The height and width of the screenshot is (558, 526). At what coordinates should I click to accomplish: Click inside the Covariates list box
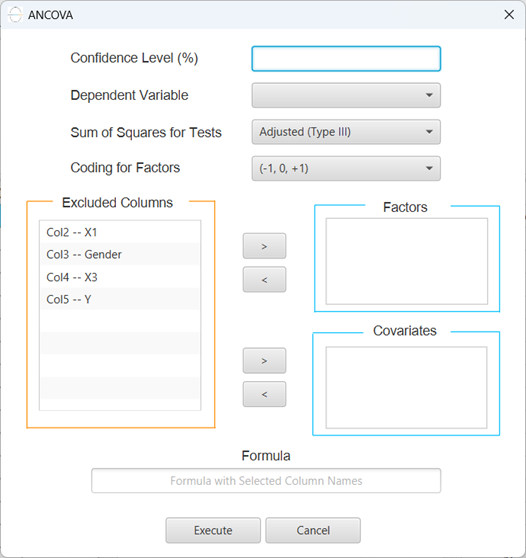(x=406, y=388)
